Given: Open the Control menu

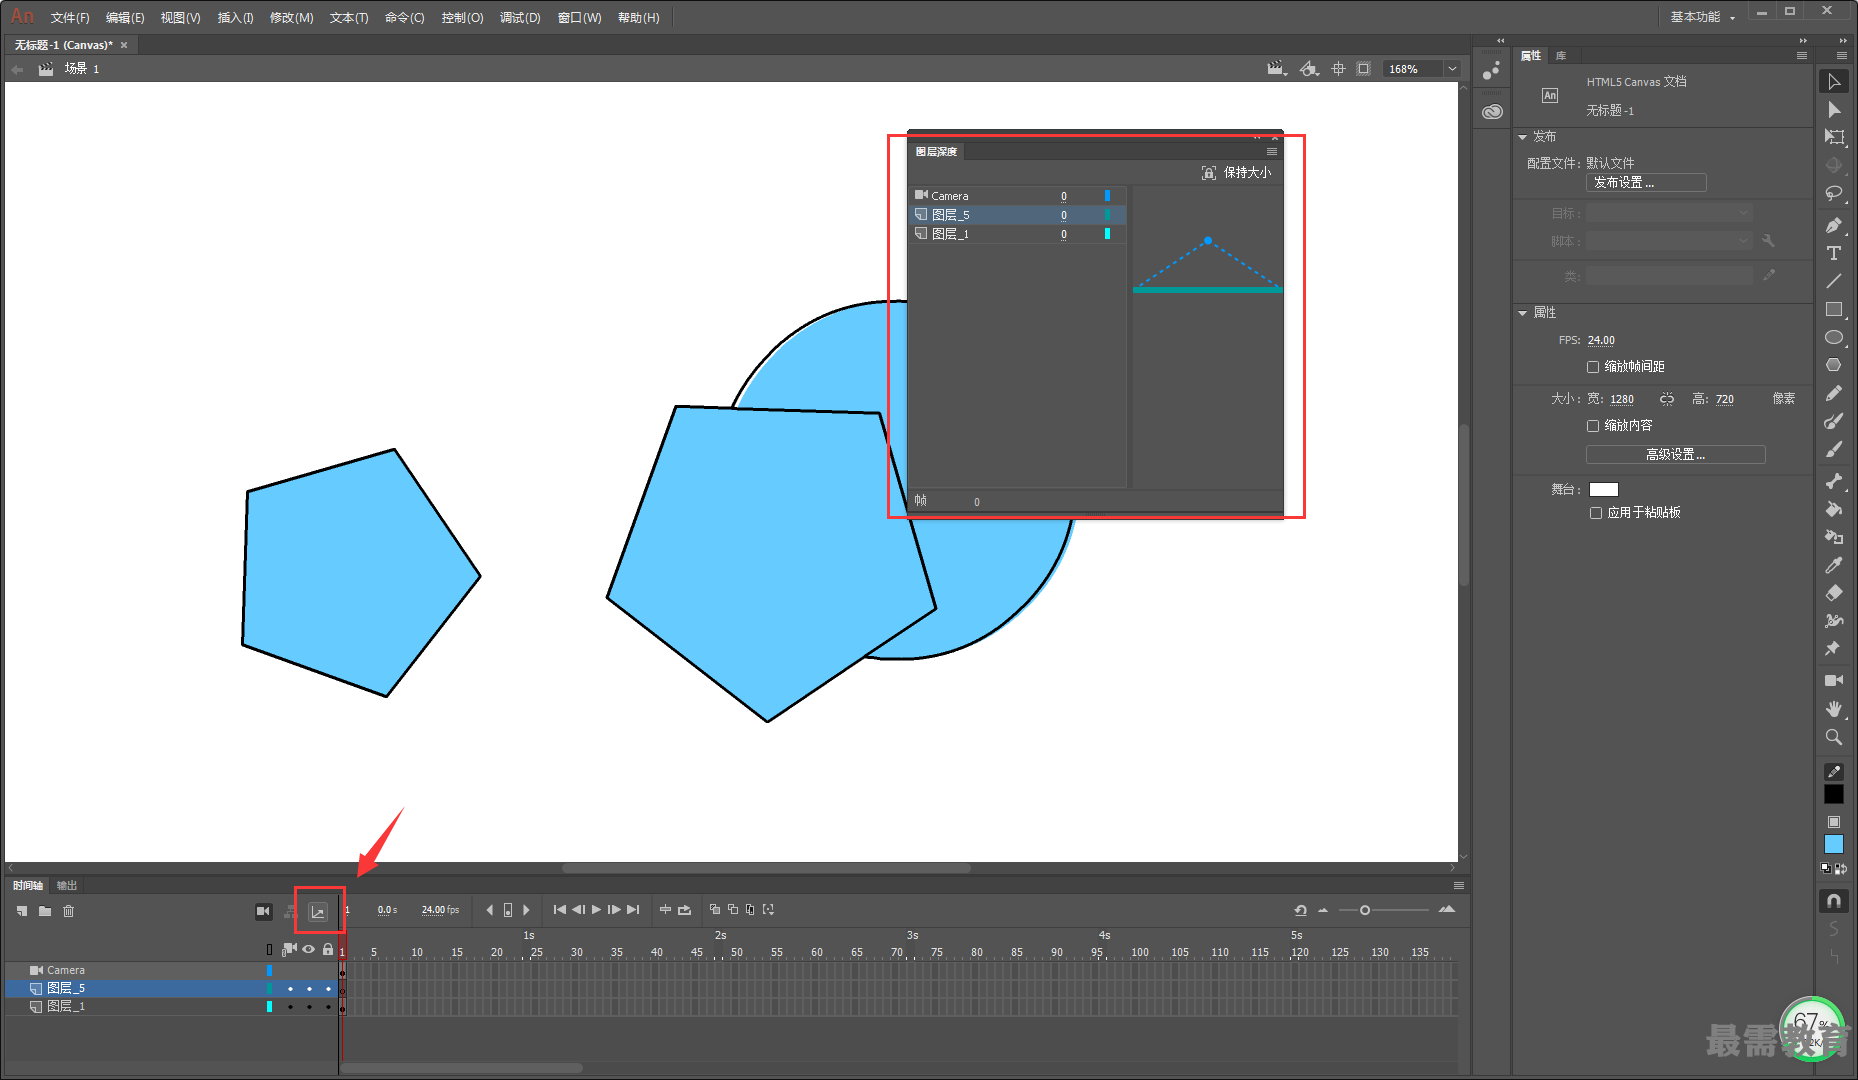Looking at the screenshot, I should 462,18.
